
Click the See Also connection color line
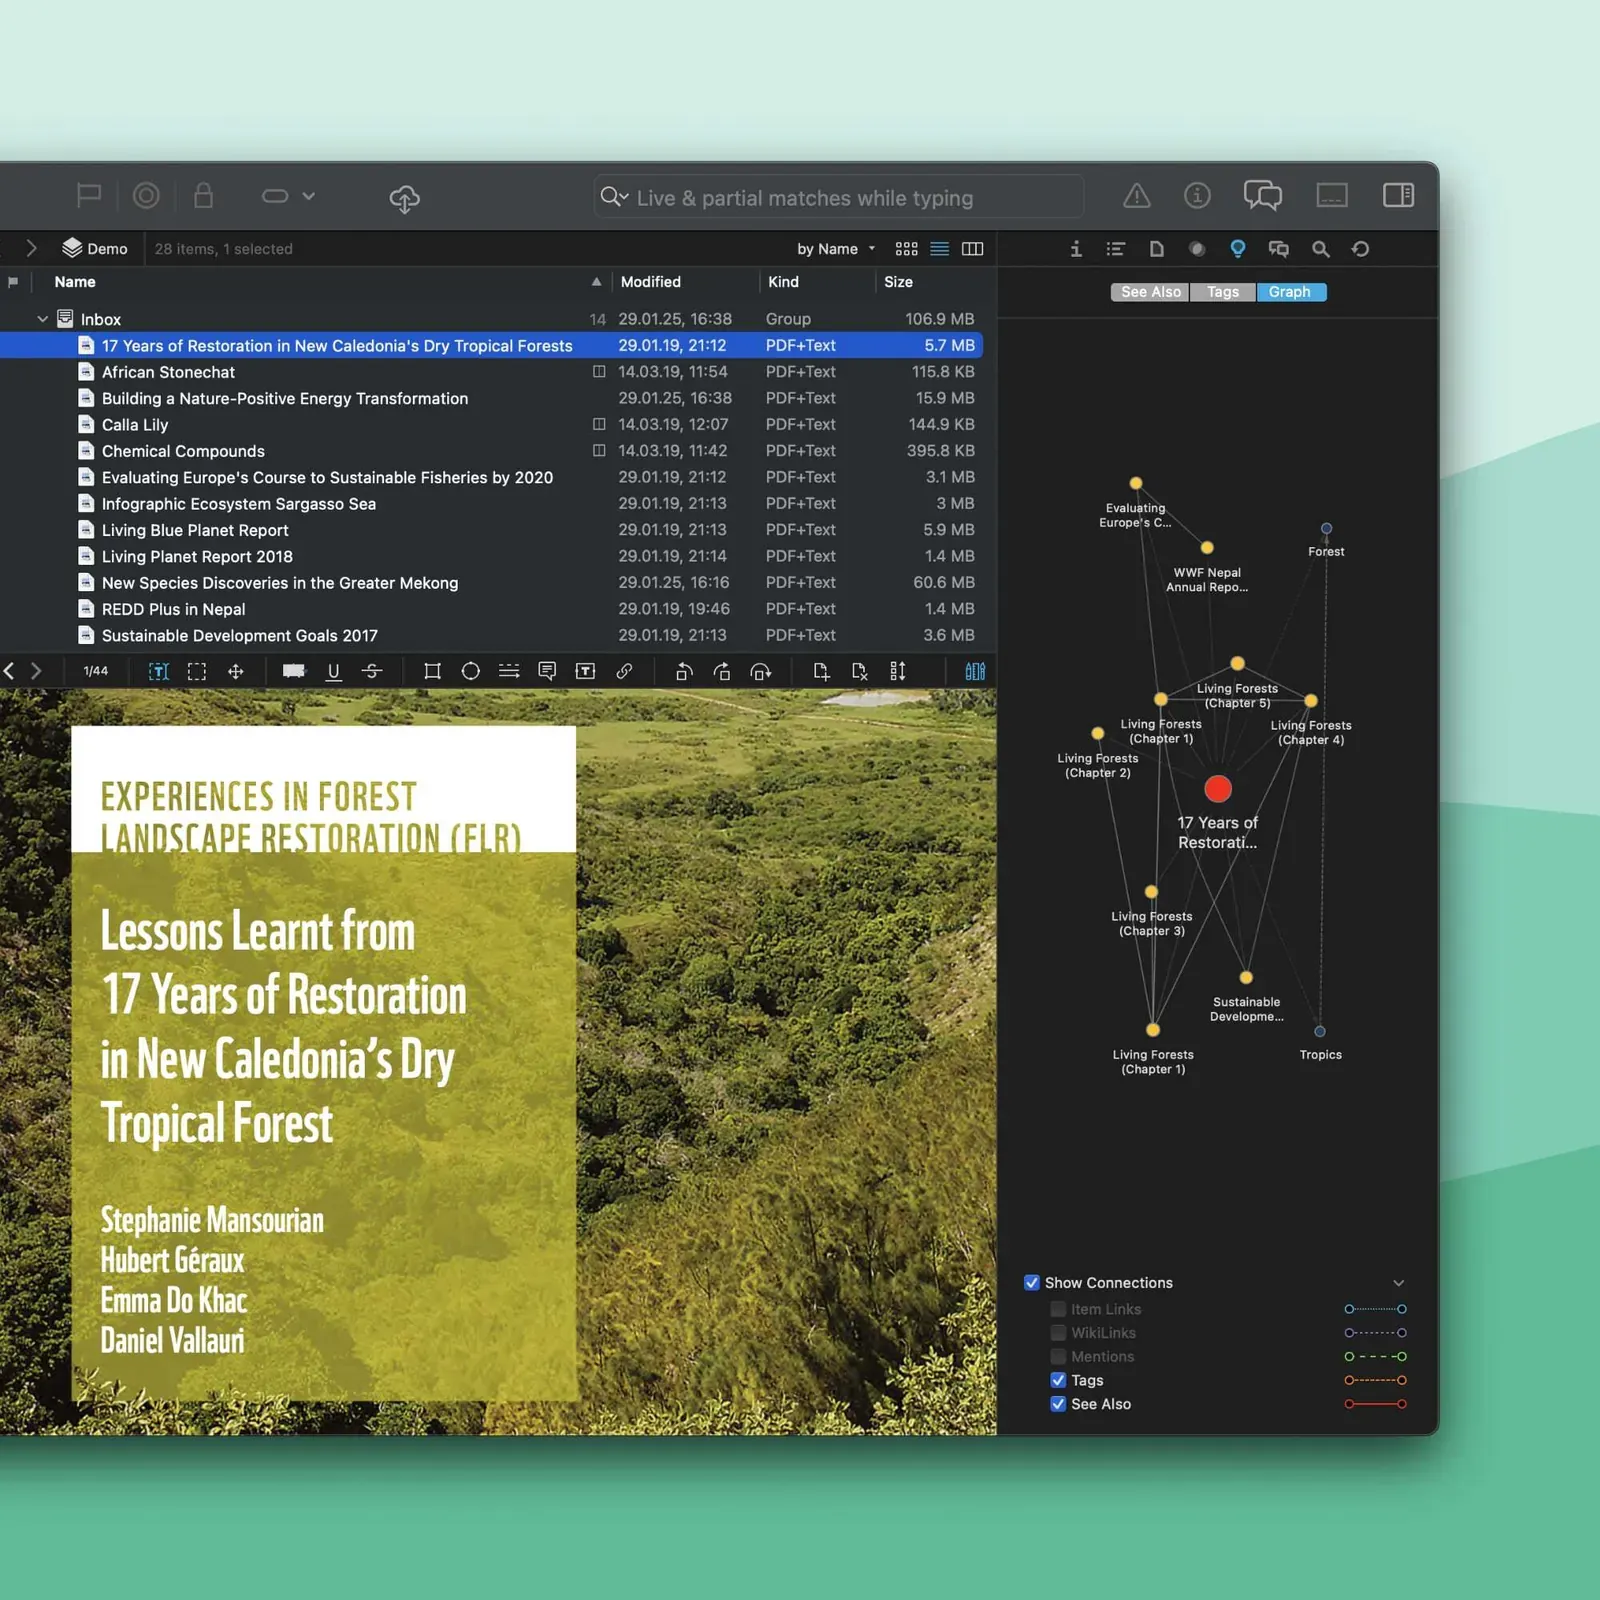point(1376,1404)
